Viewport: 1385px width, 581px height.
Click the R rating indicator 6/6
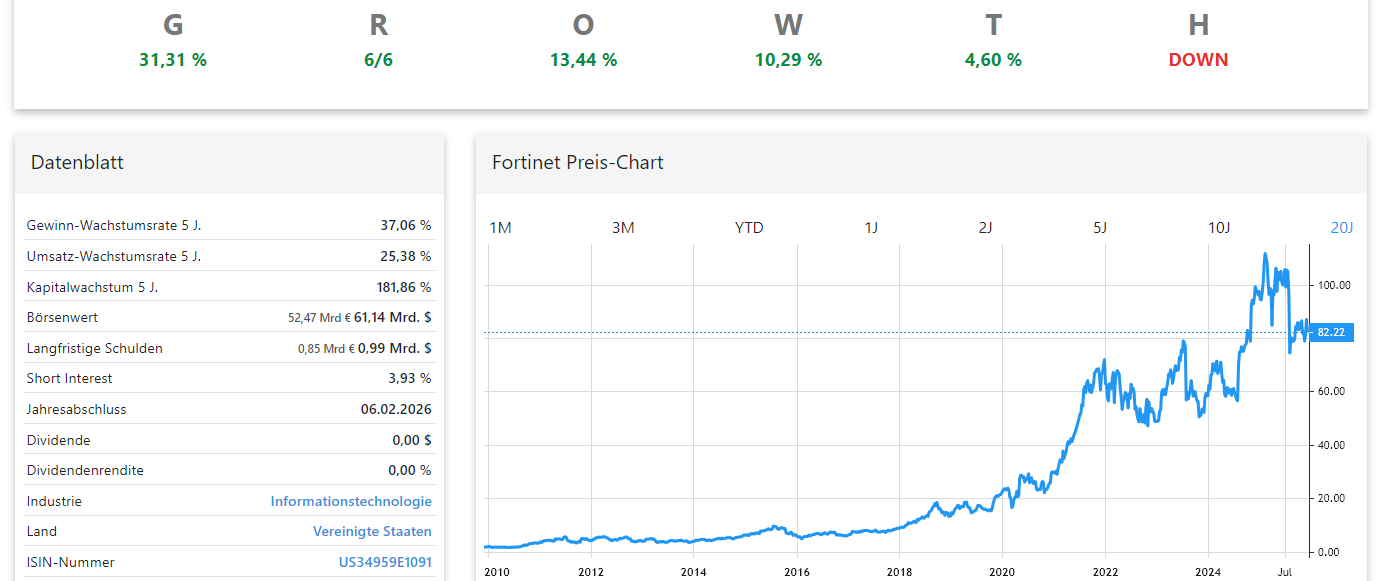point(378,60)
